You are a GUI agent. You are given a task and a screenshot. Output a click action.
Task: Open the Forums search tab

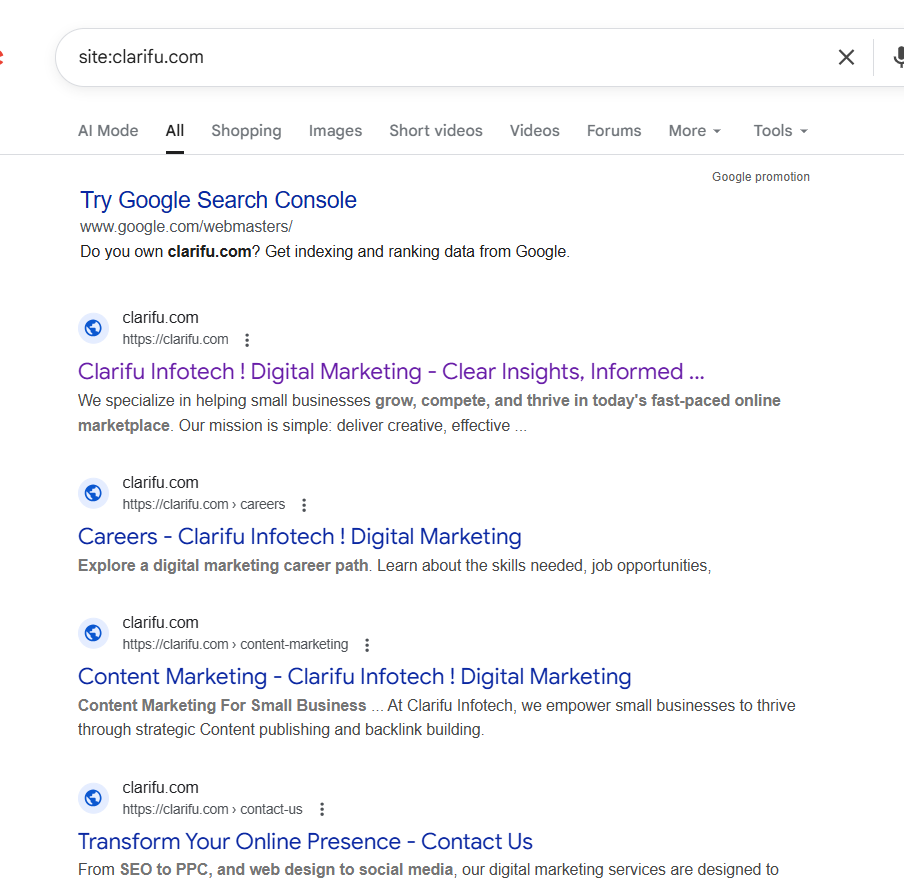(614, 131)
